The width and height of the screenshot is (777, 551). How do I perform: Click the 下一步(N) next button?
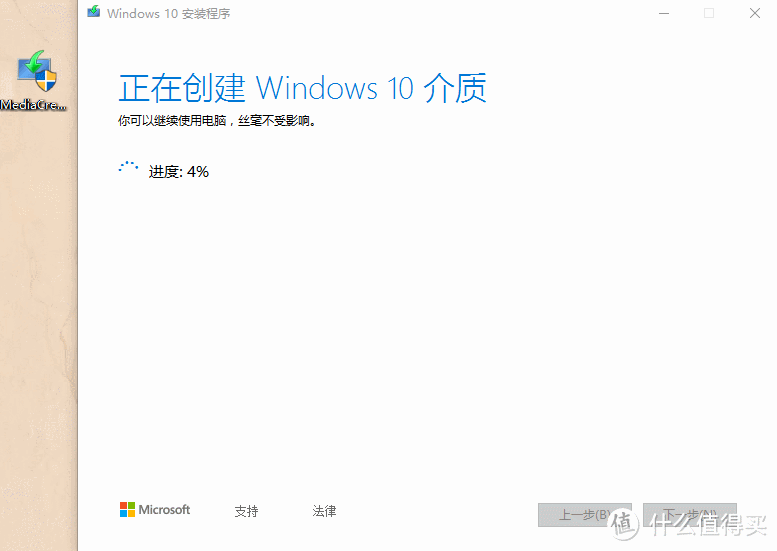pos(690,515)
